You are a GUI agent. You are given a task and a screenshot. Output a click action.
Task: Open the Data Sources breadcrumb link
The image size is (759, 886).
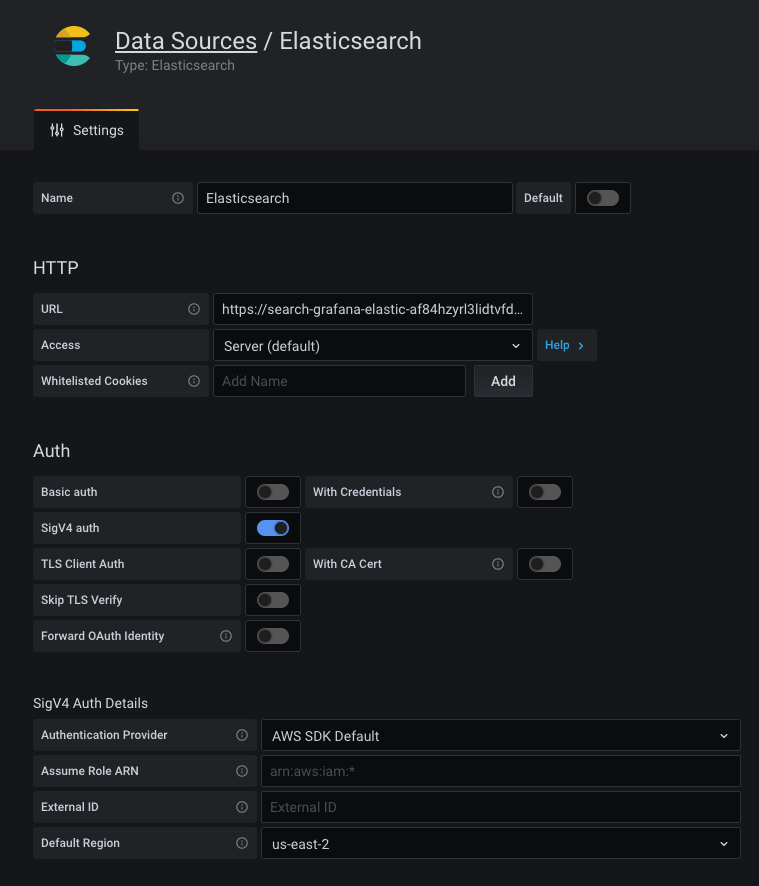pyautogui.click(x=186, y=41)
